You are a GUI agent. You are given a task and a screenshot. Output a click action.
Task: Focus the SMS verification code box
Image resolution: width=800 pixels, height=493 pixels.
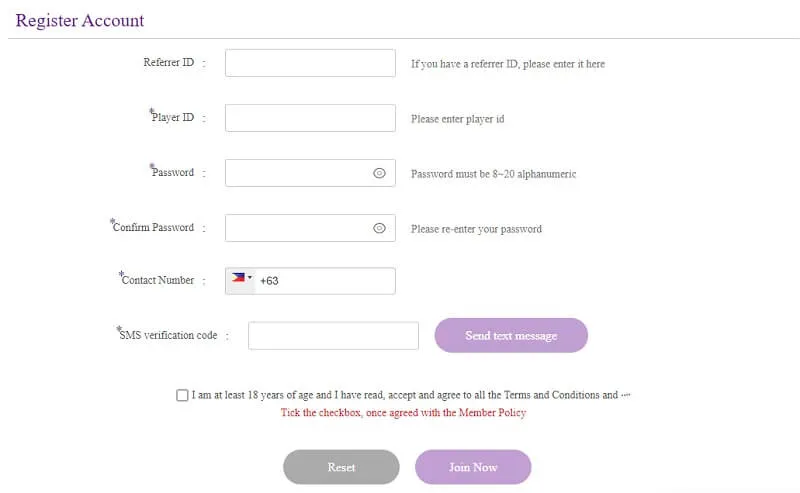[333, 336]
